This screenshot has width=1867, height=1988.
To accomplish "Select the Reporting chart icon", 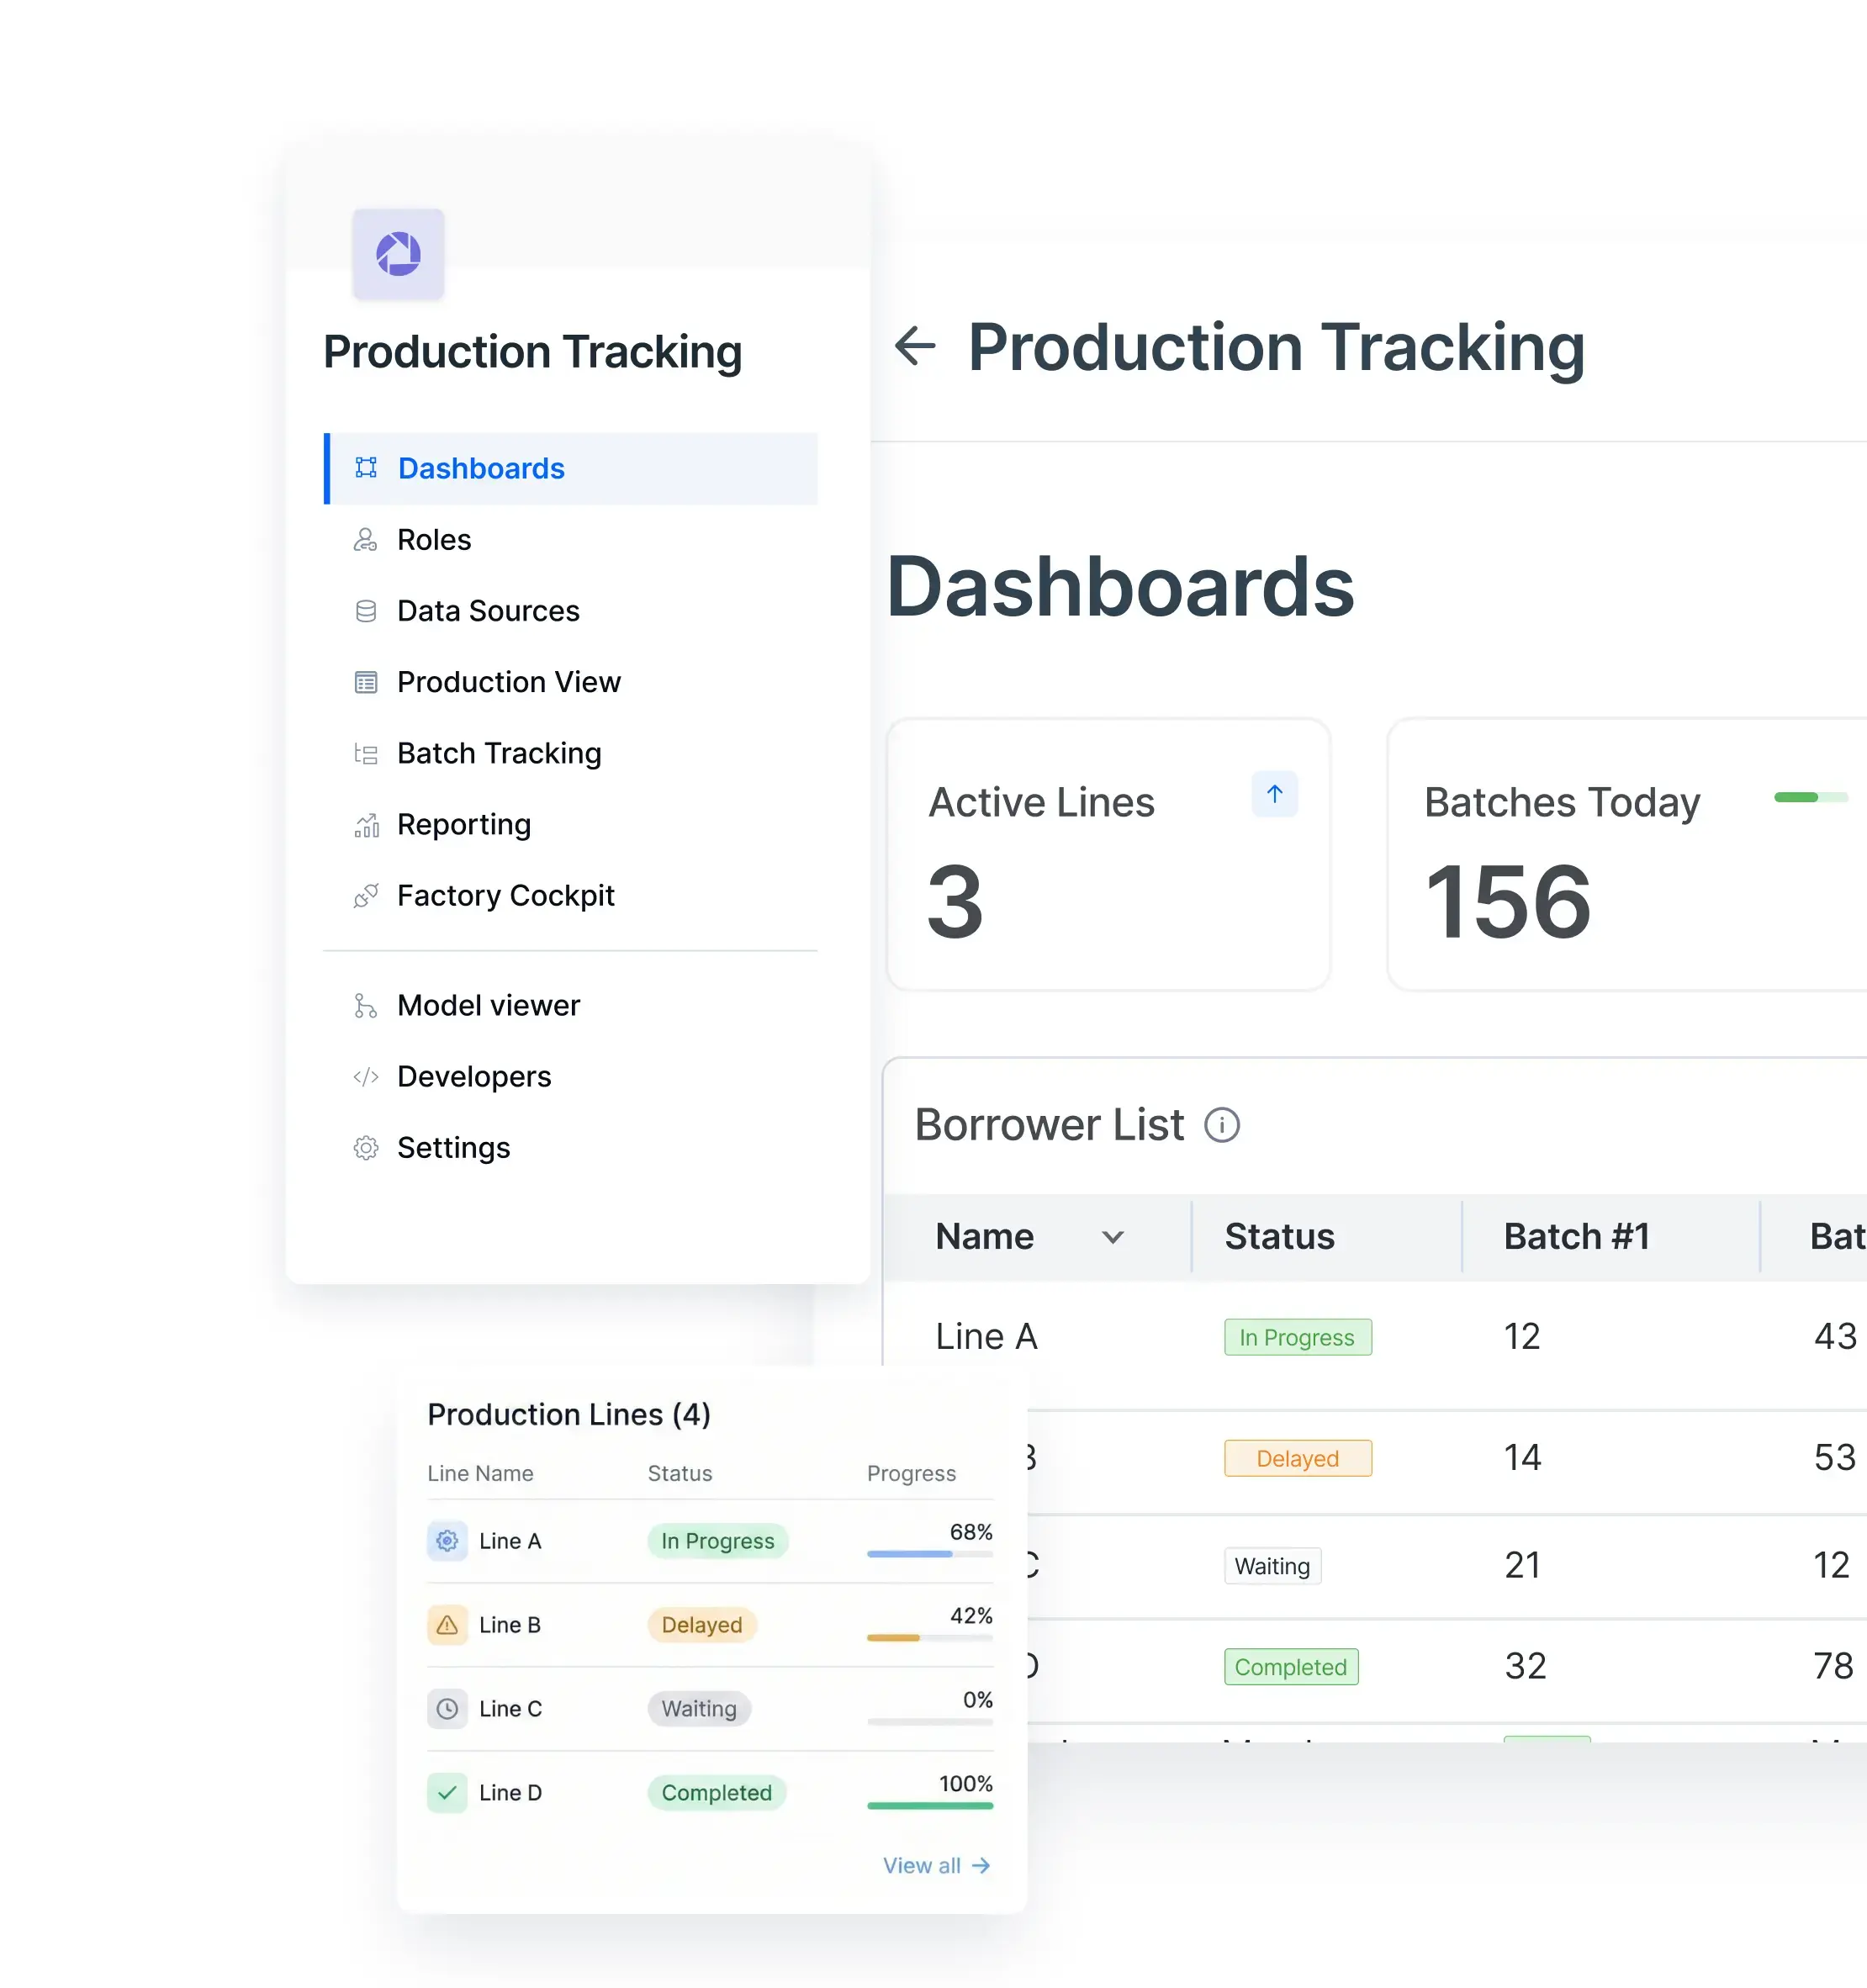I will click(x=366, y=824).
